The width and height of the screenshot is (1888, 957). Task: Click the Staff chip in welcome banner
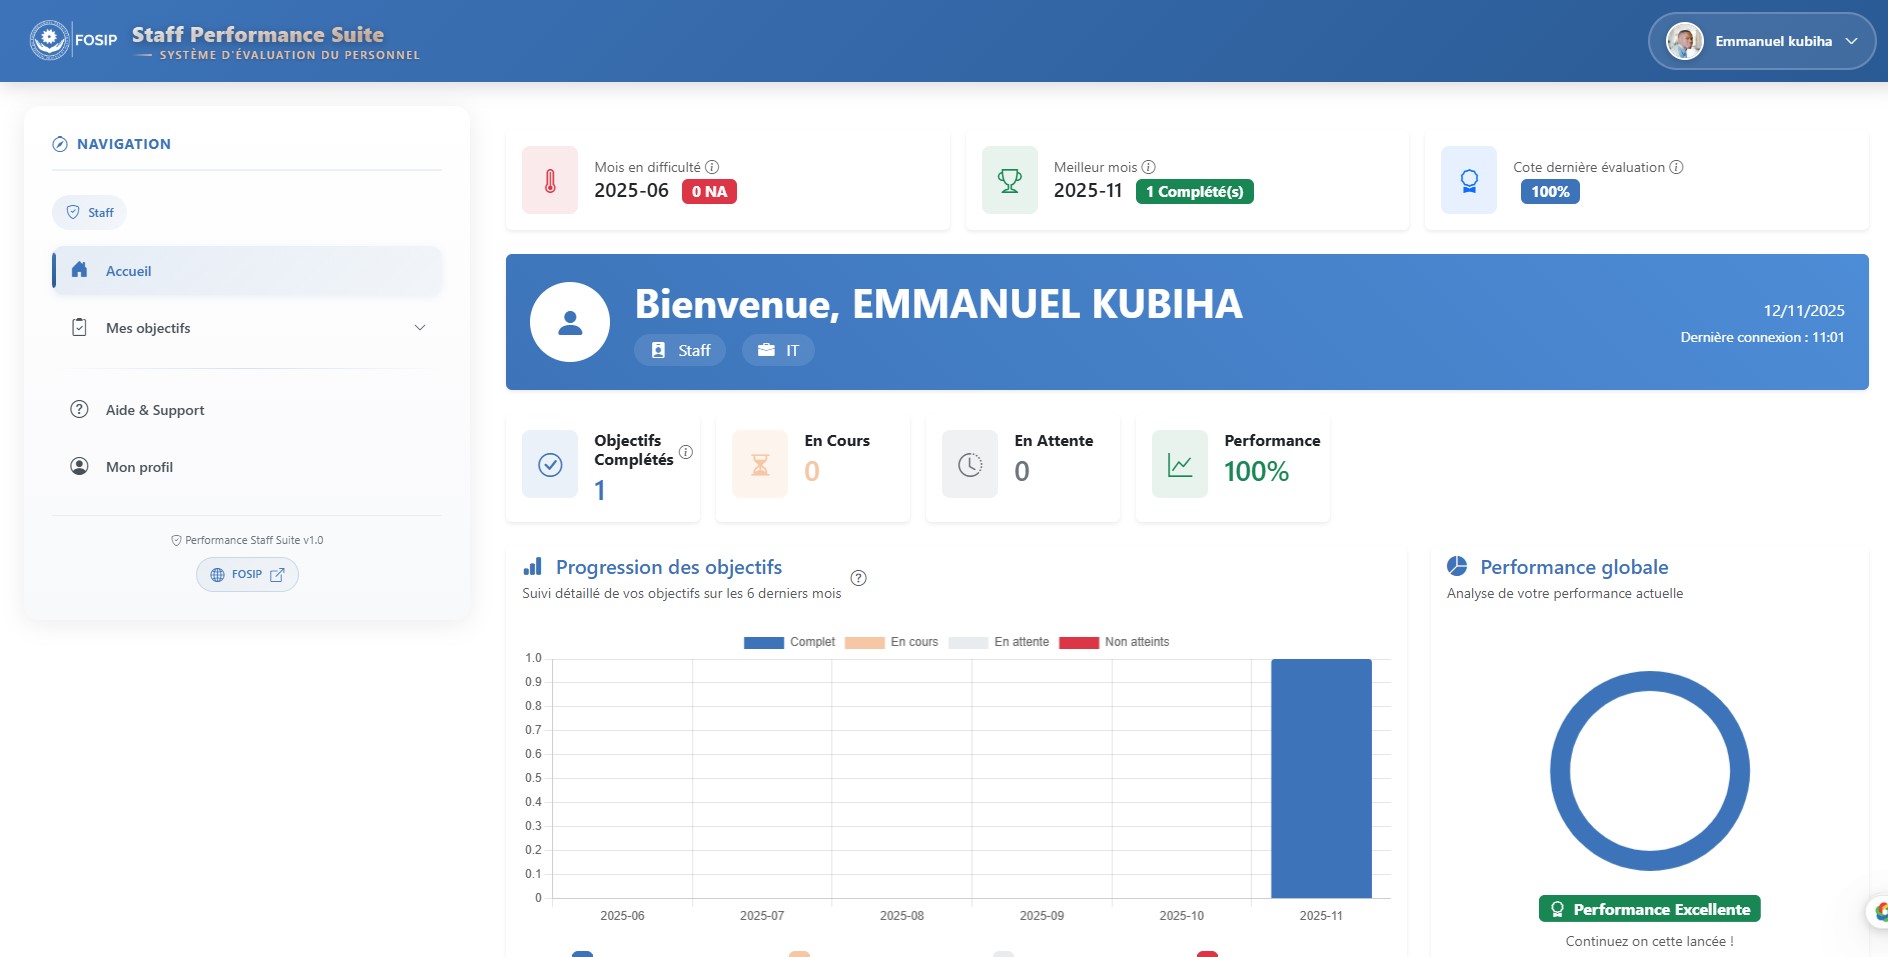(x=680, y=350)
